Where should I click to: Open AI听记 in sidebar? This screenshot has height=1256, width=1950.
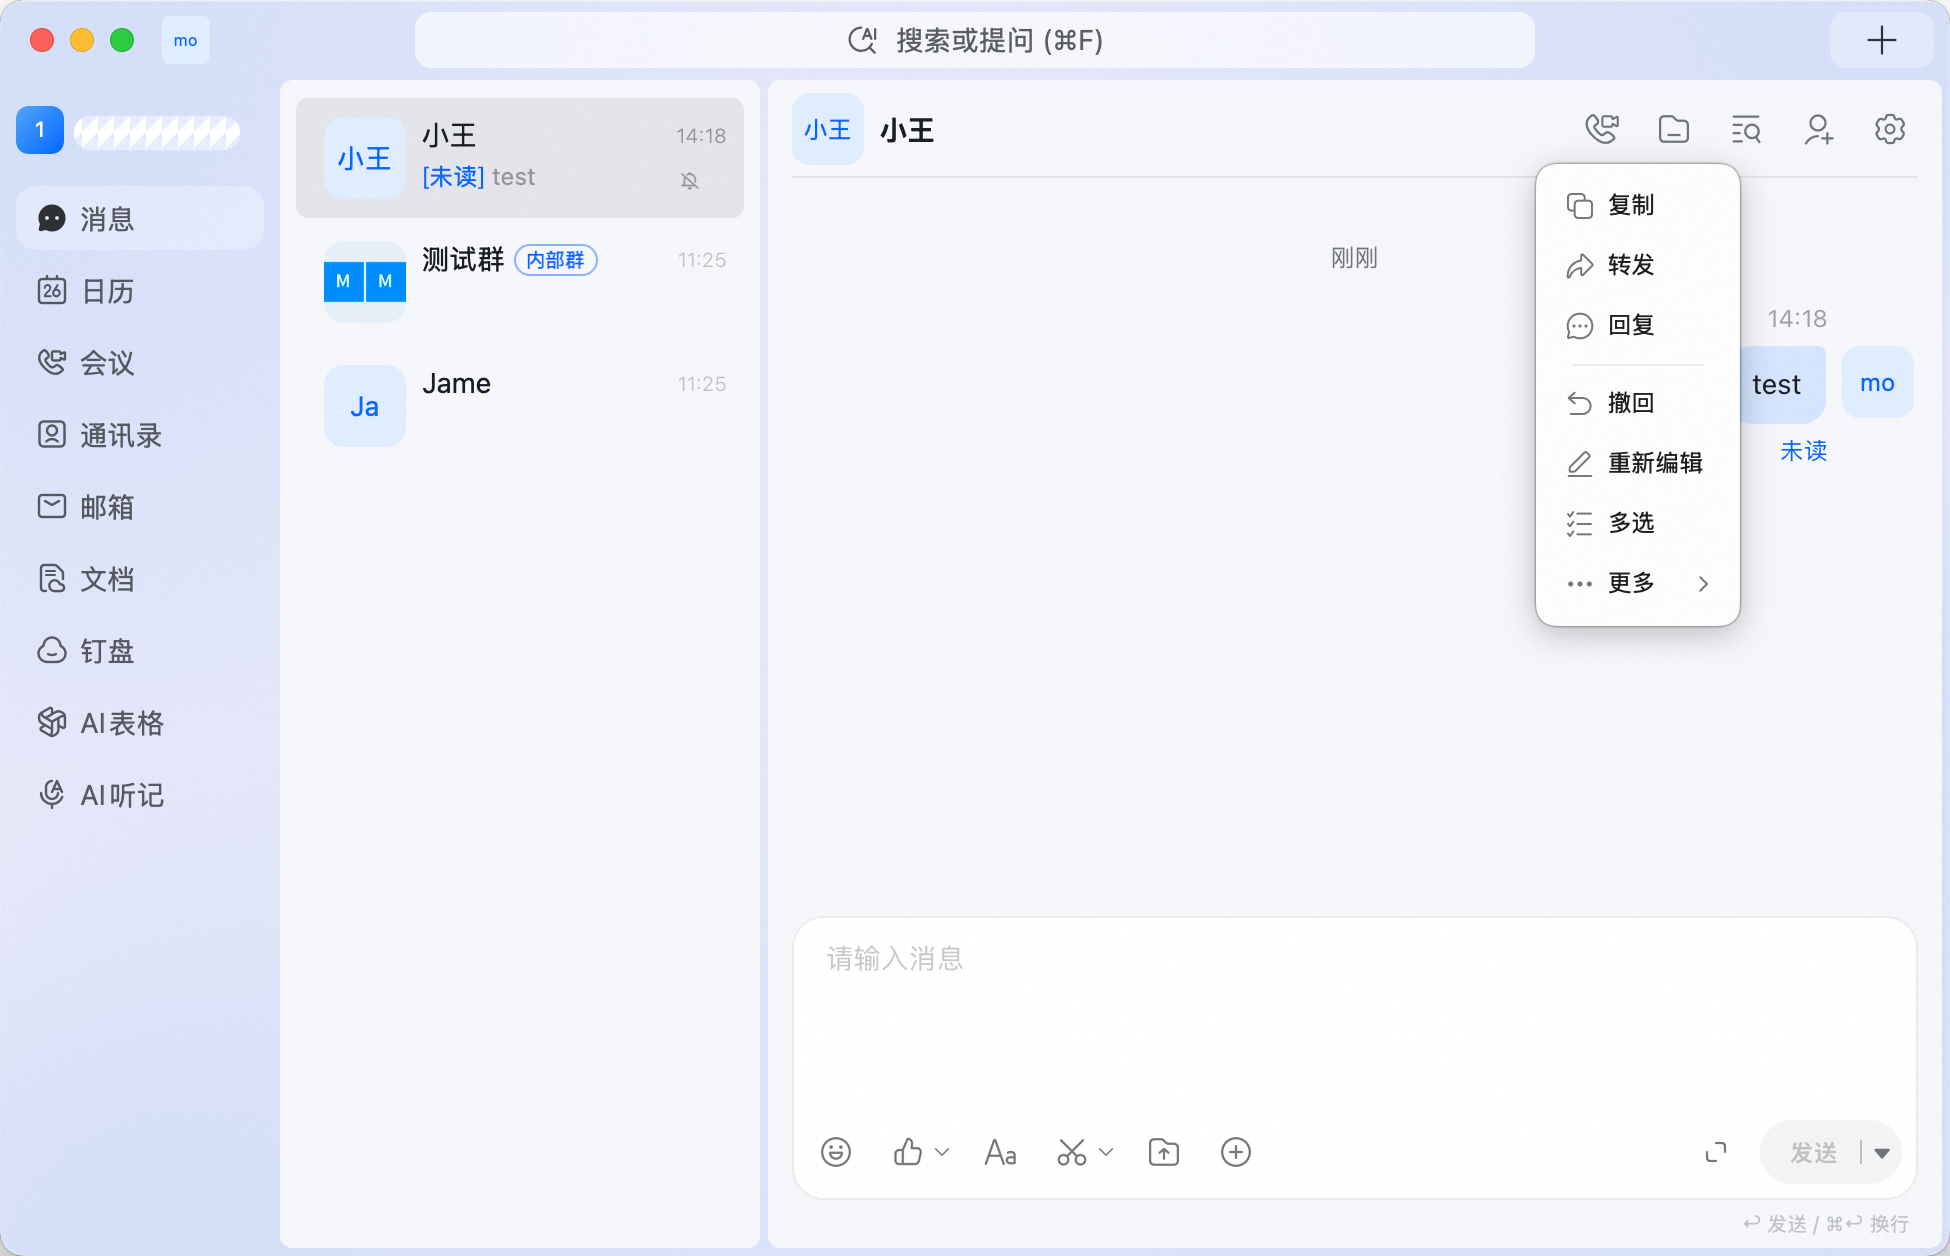pos(140,794)
